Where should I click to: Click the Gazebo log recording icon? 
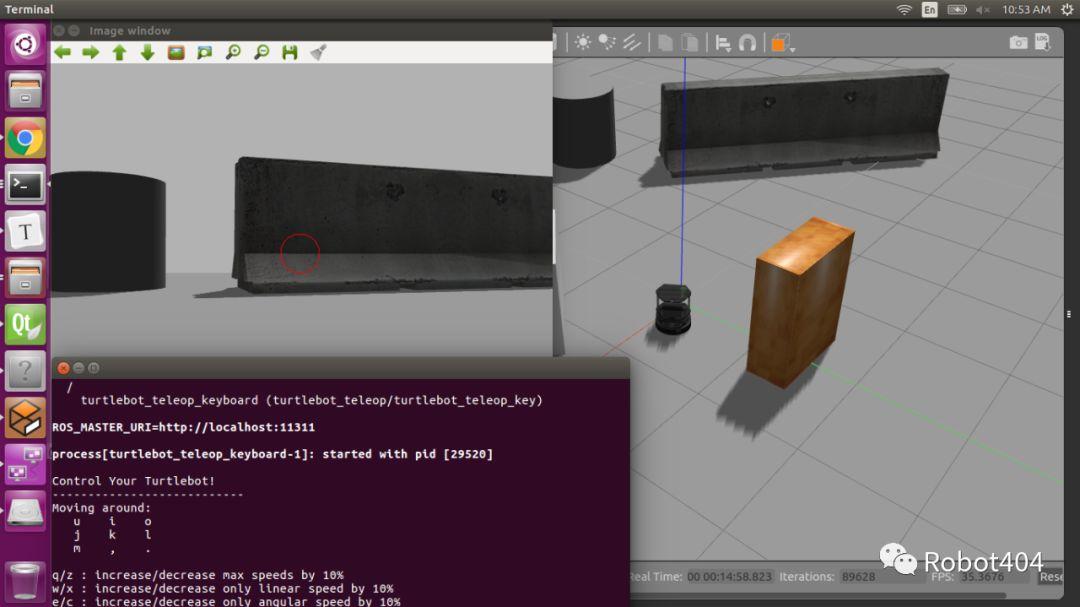[1044, 42]
